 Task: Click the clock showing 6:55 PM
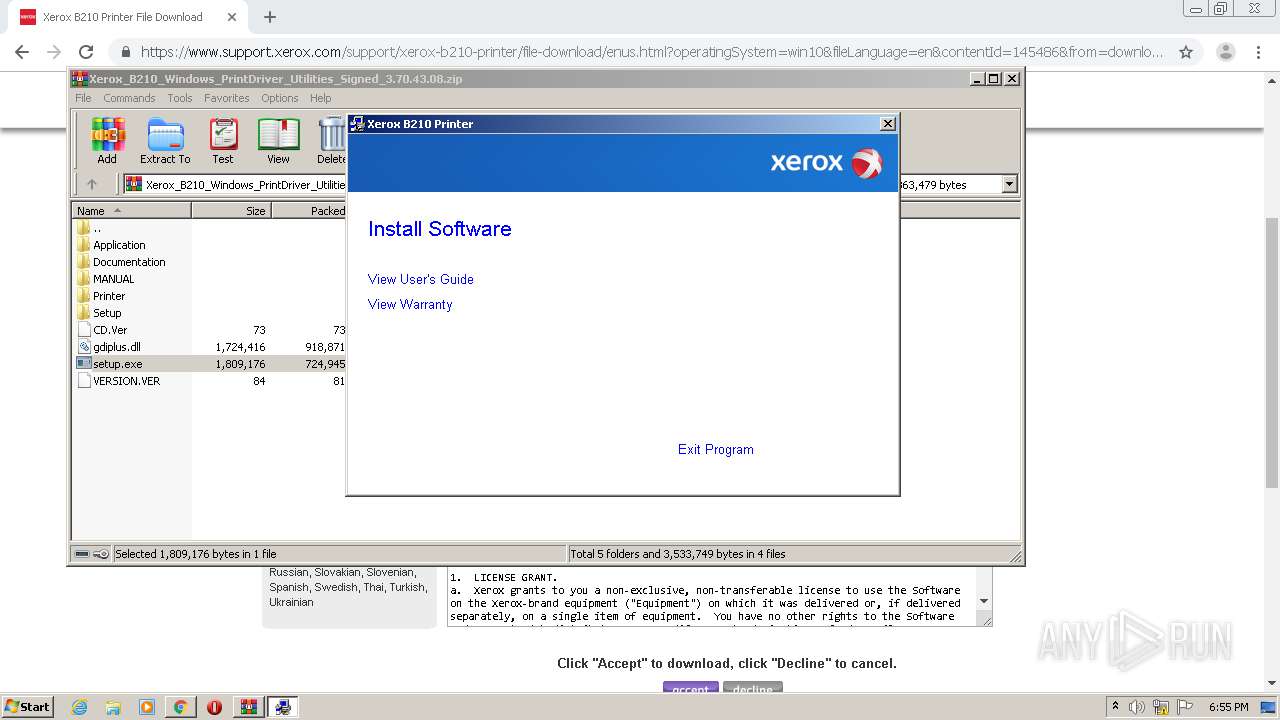(1228, 707)
